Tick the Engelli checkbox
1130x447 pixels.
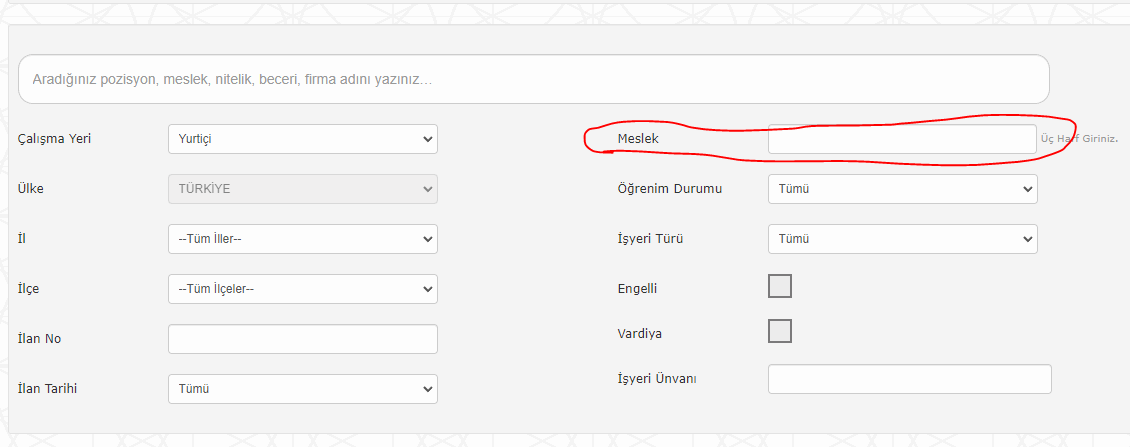coord(780,286)
